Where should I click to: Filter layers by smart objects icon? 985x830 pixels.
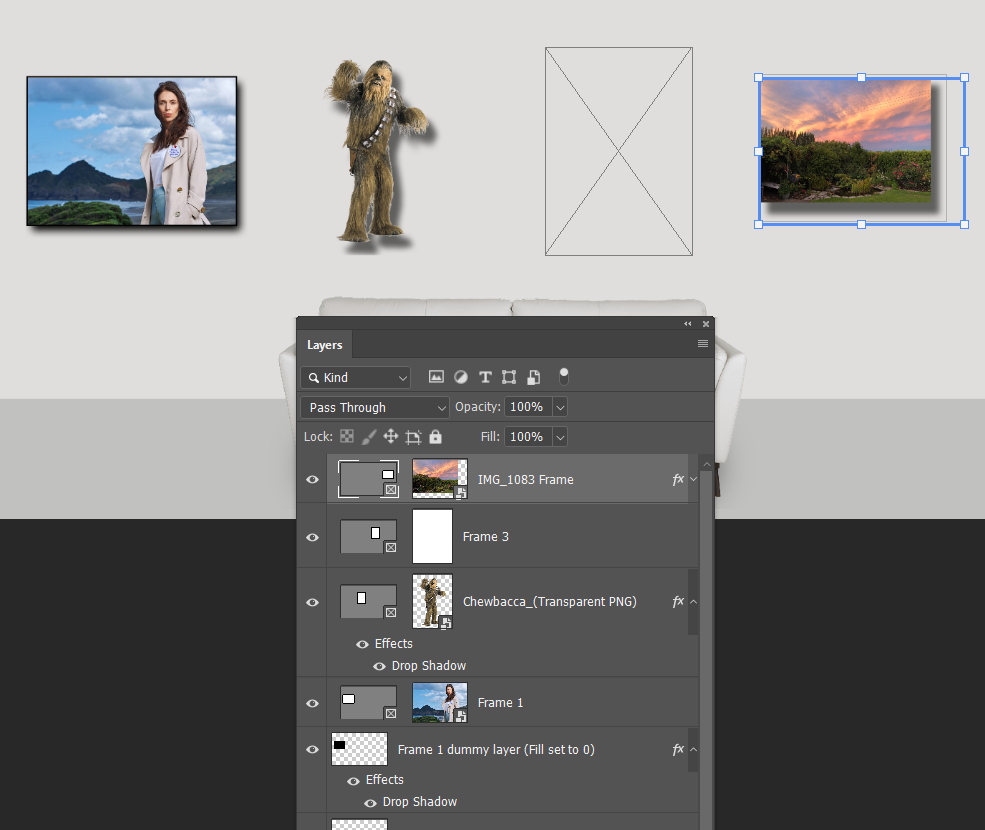[x=533, y=377]
